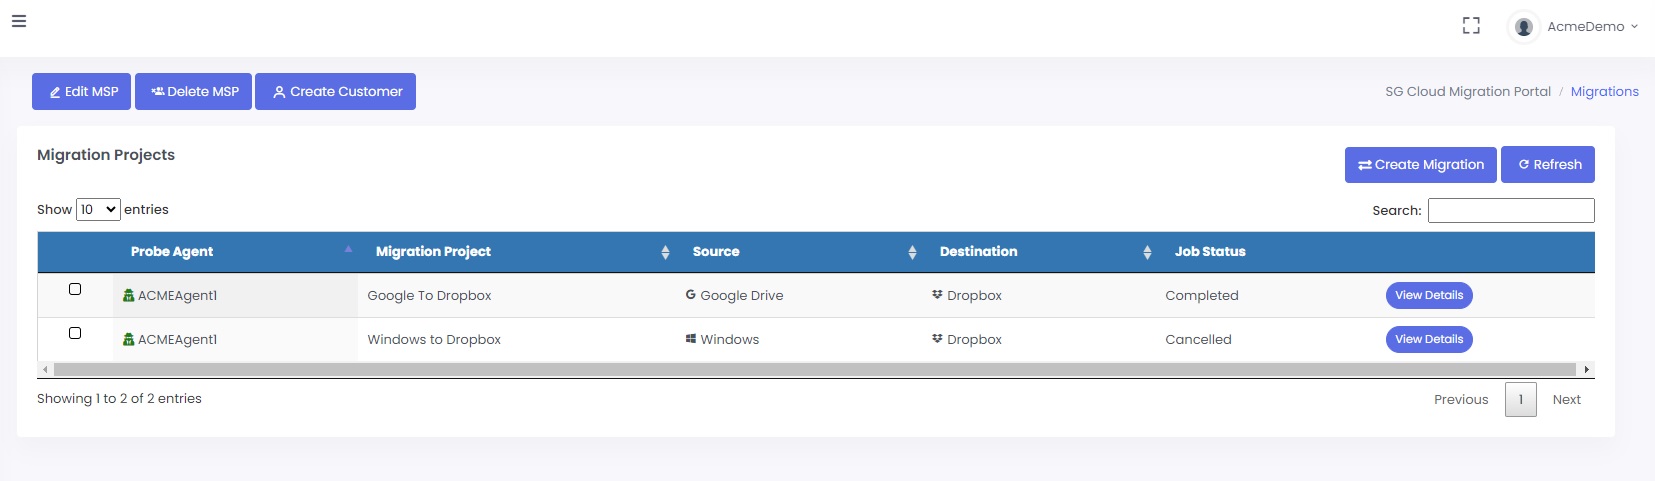1655x481 pixels.
Task: Check the Windows to Dropbox row checkbox
Action: [75, 333]
